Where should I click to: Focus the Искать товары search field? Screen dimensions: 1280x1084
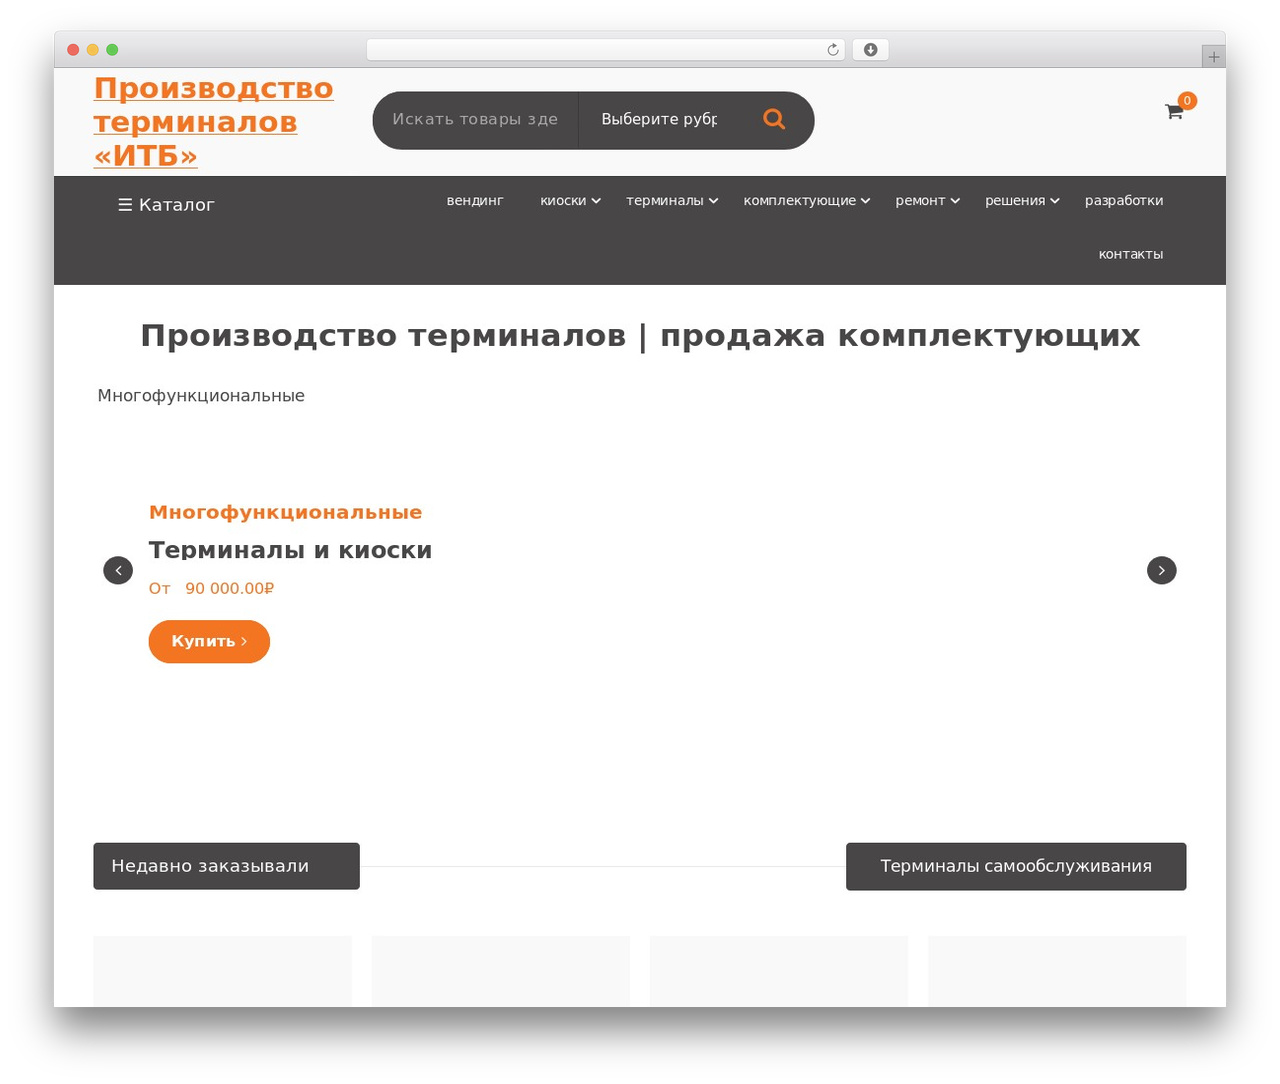click(x=476, y=119)
